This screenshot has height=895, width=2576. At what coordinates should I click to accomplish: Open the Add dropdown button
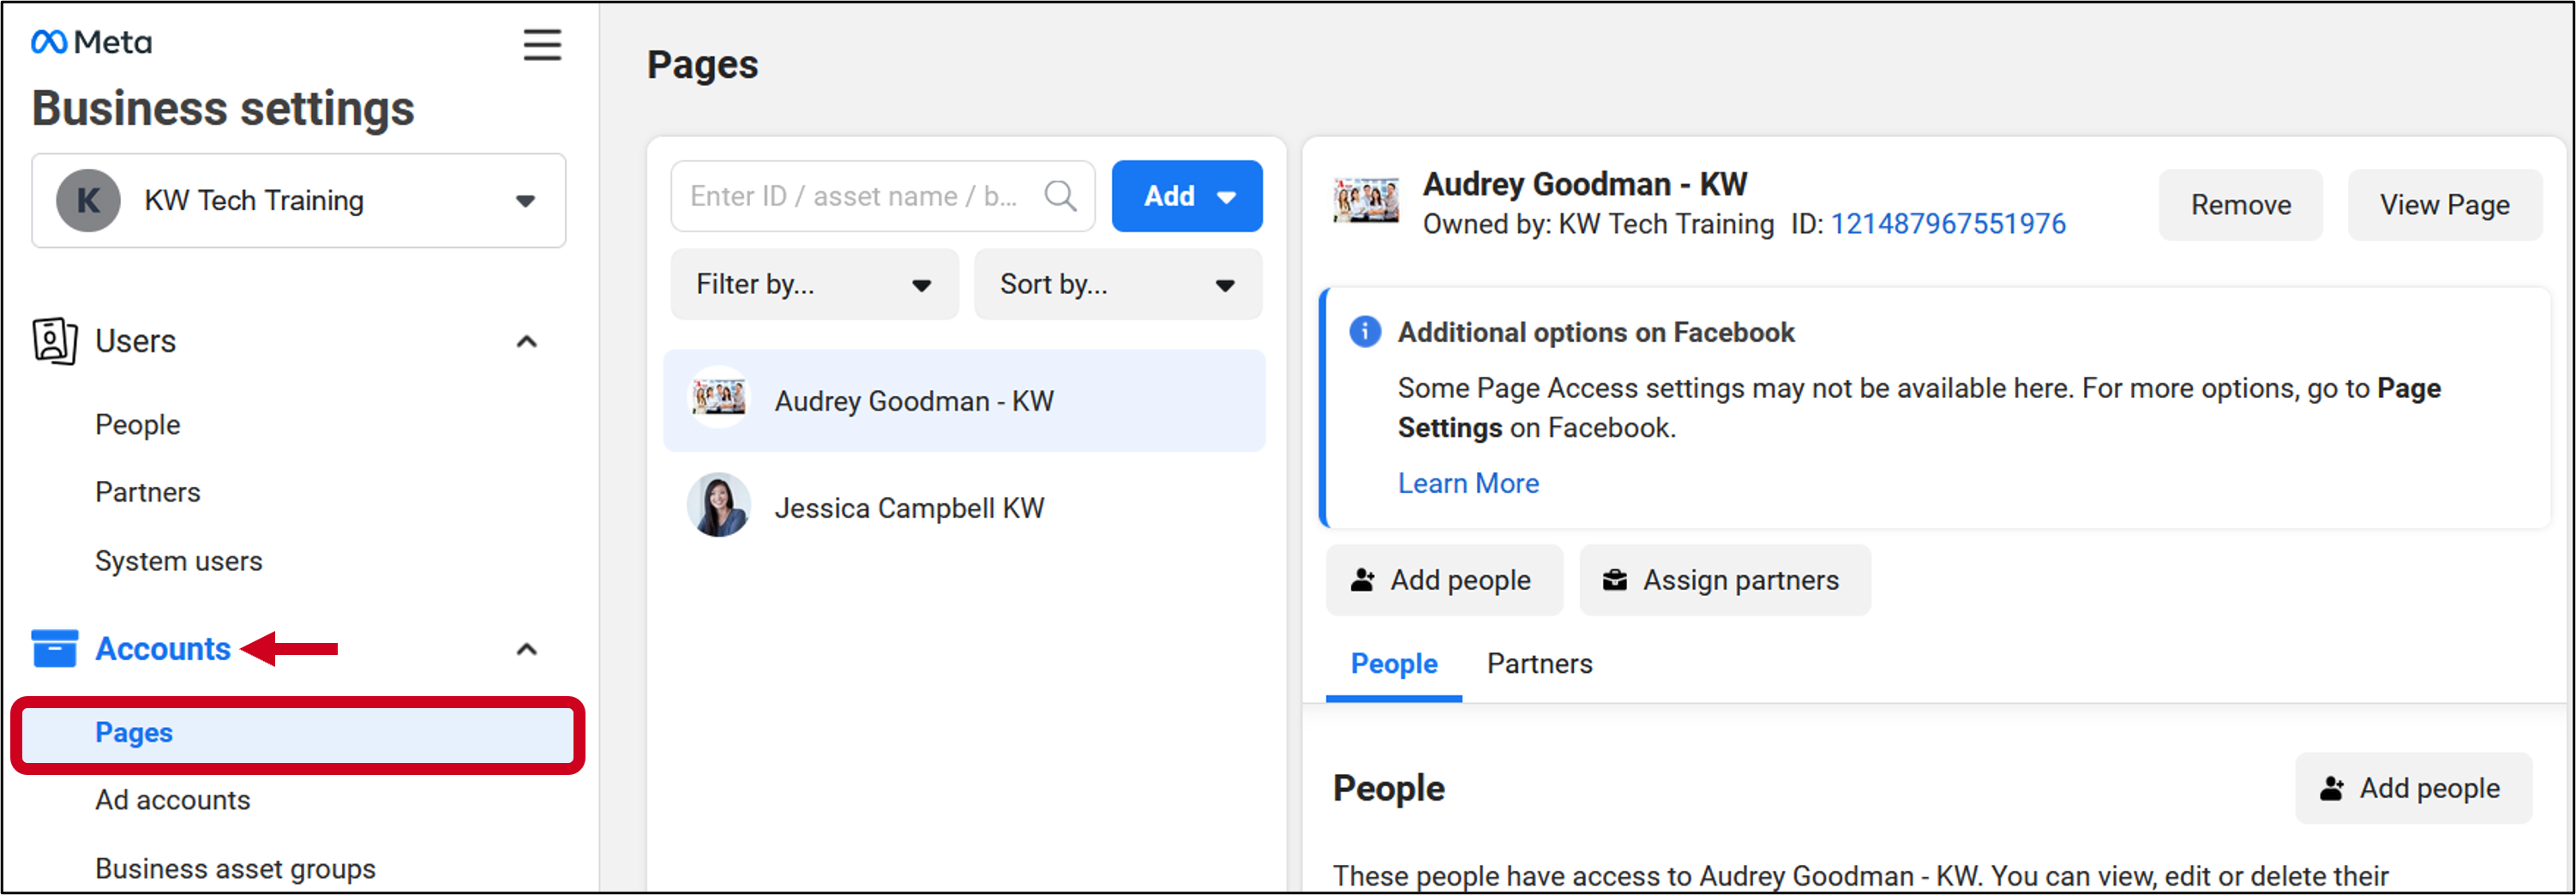click(1187, 196)
